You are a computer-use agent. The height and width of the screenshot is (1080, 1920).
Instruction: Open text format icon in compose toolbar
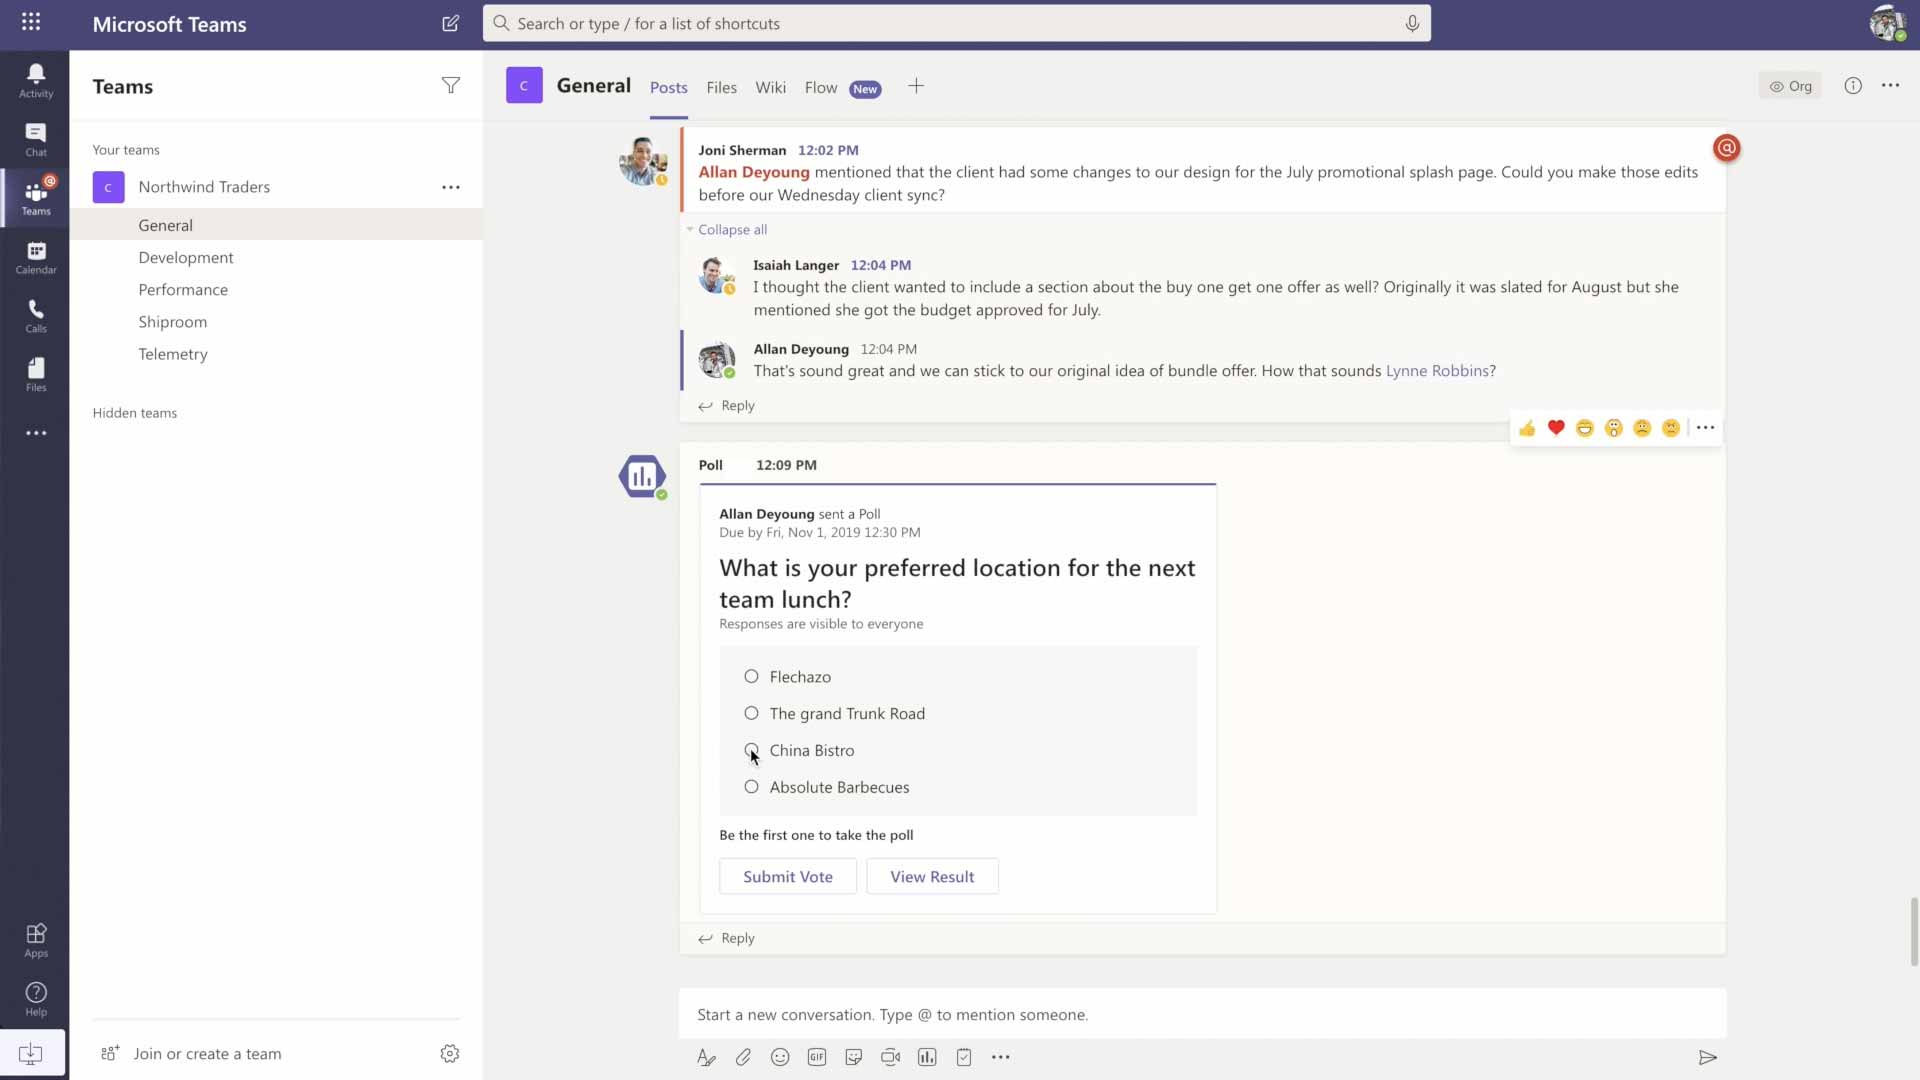click(706, 1057)
